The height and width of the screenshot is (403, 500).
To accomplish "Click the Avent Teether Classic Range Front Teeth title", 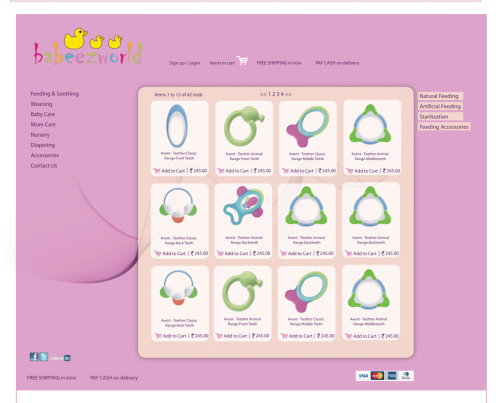I will (179, 156).
